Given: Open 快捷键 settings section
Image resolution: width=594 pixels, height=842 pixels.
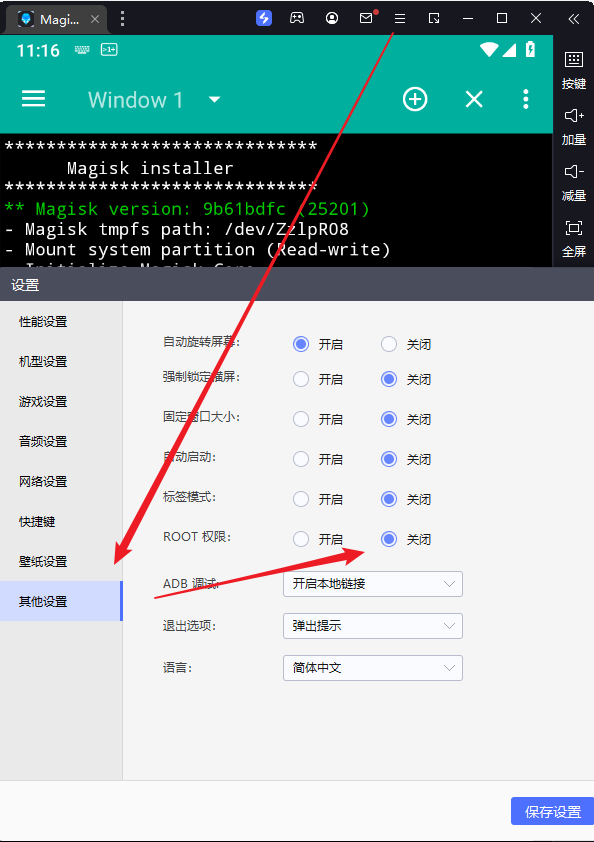Looking at the screenshot, I should click(37, 521).
